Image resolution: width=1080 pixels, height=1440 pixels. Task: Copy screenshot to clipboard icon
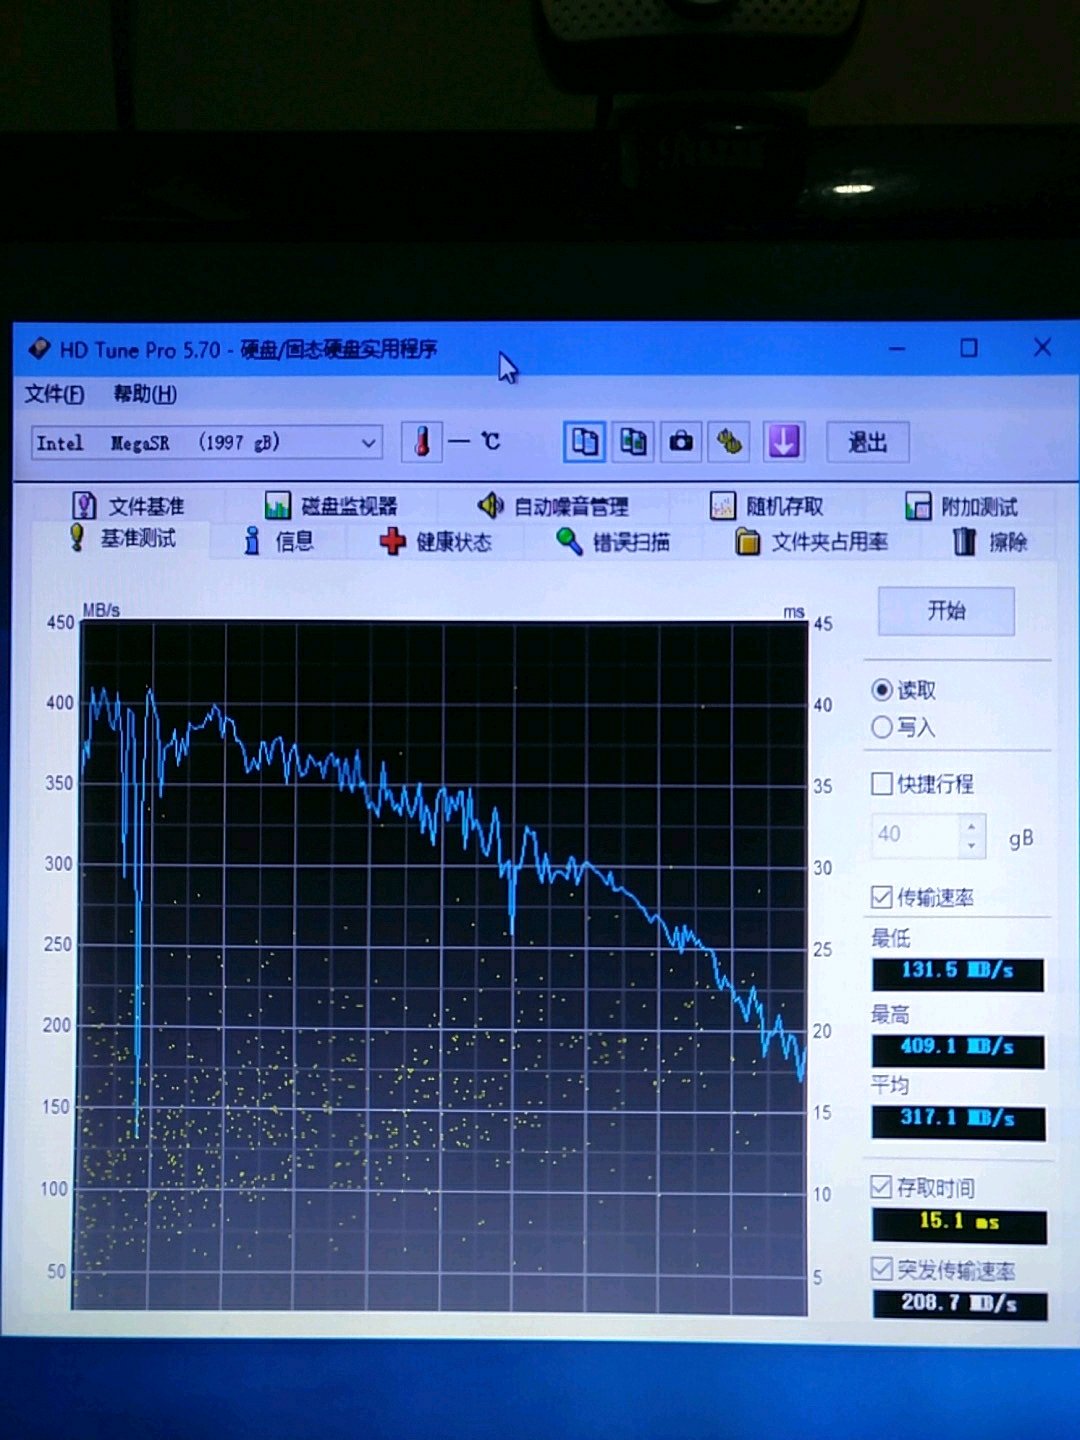pos(633,442)
